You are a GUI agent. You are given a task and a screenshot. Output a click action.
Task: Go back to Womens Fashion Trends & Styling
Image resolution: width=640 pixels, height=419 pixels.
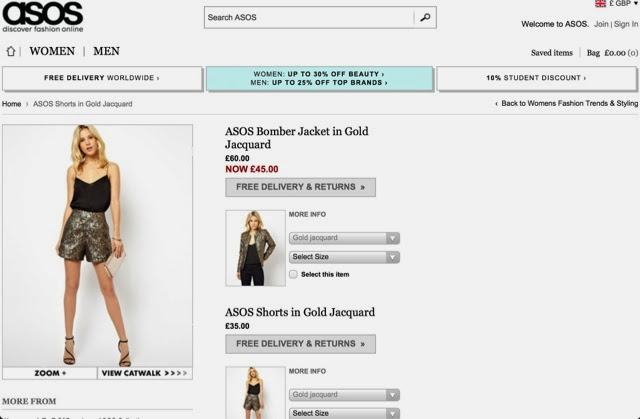[567, 103]
